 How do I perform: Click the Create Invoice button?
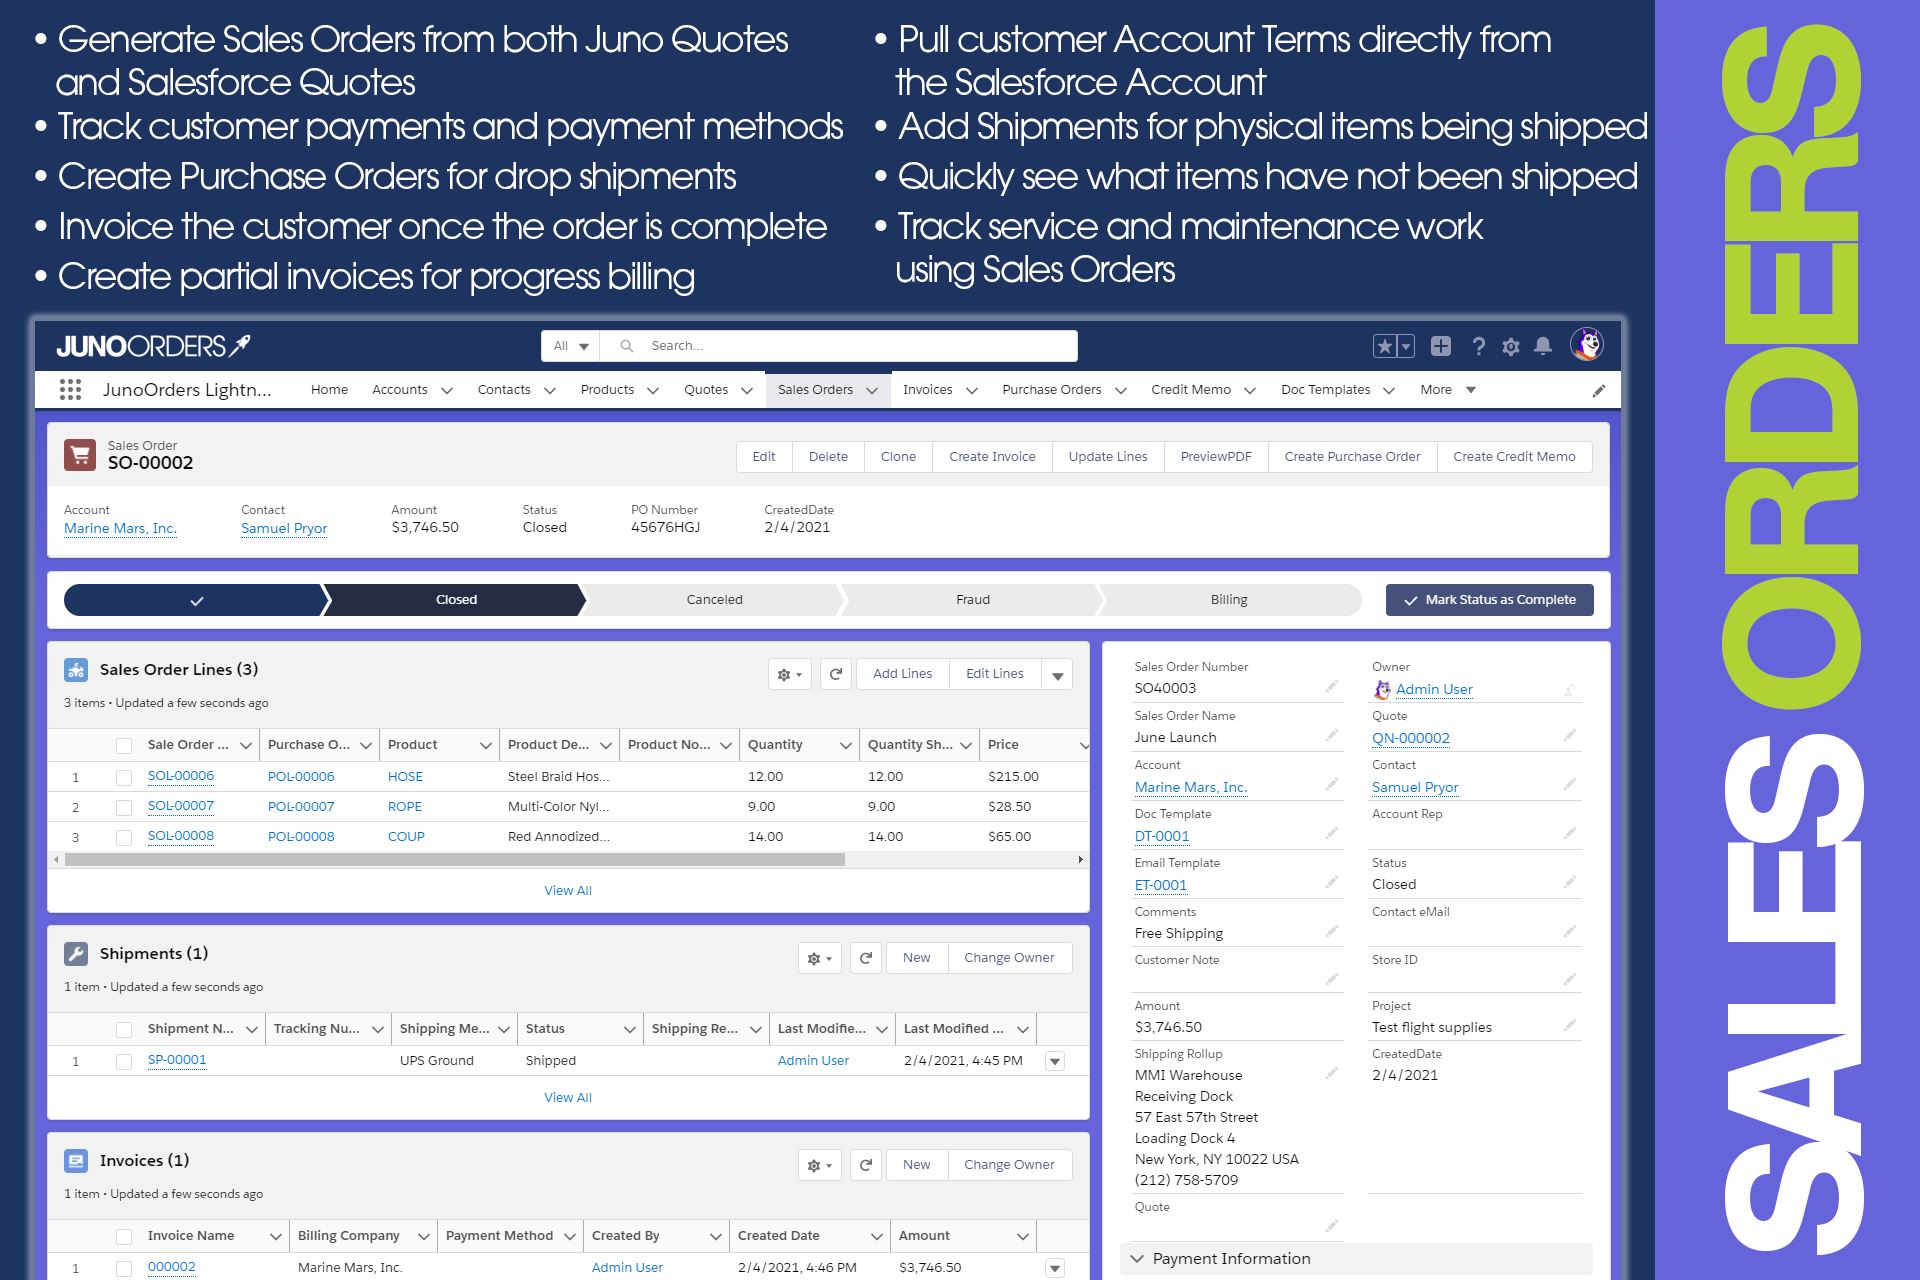[x=991, y=456]
